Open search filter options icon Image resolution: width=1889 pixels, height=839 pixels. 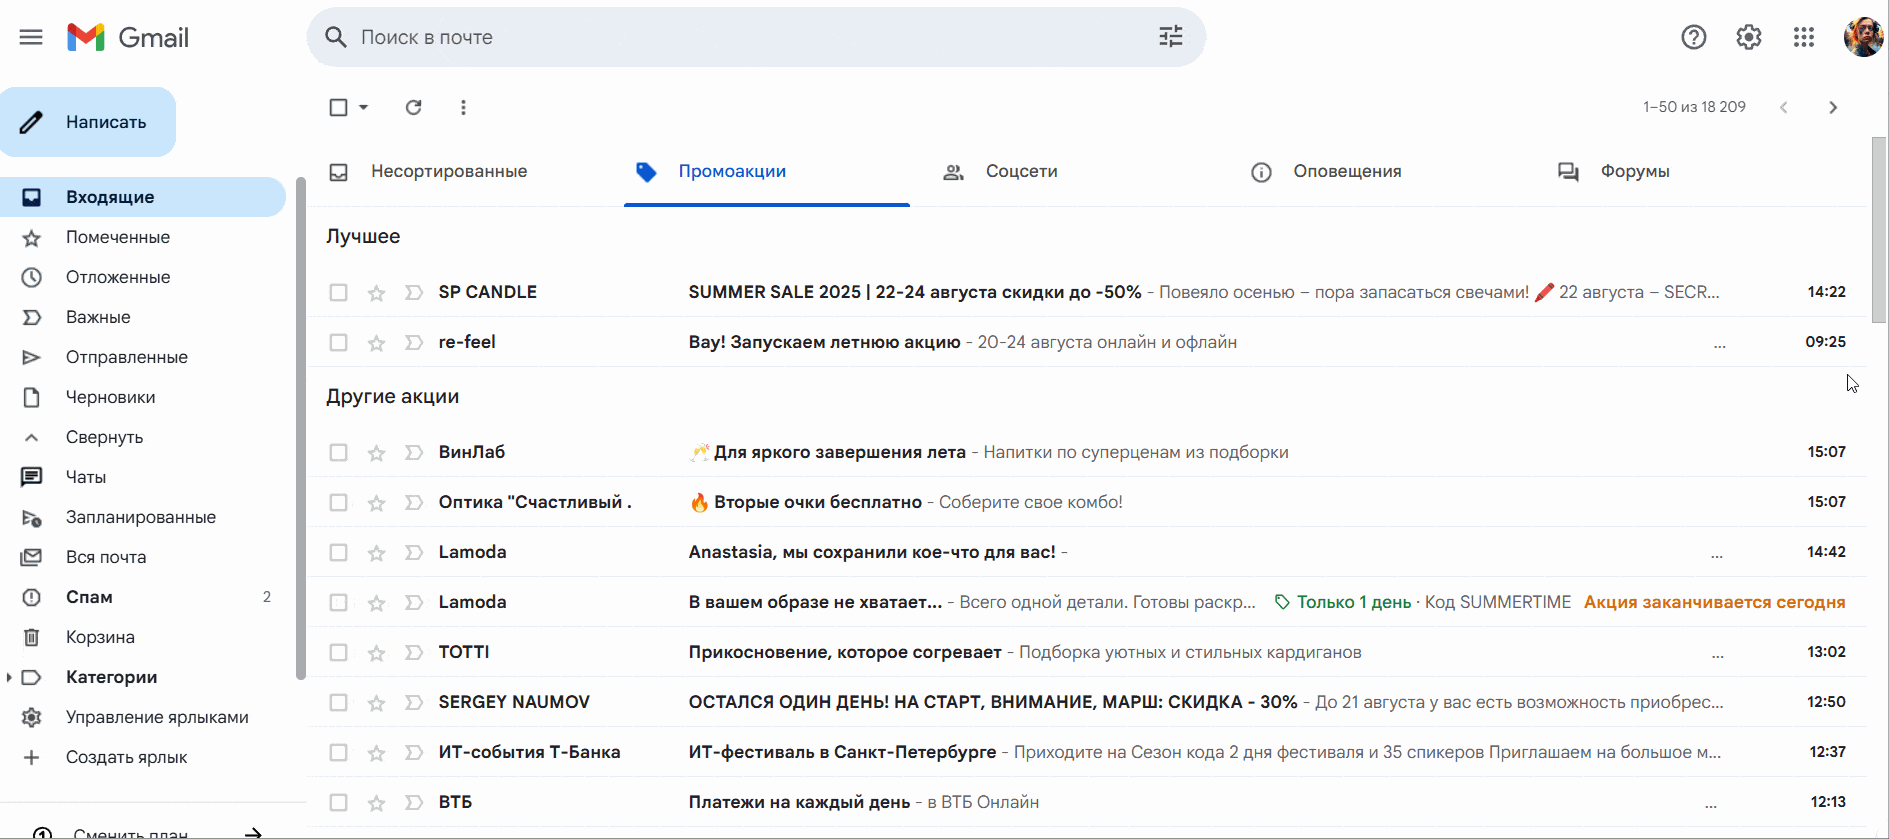(1170, 37)
